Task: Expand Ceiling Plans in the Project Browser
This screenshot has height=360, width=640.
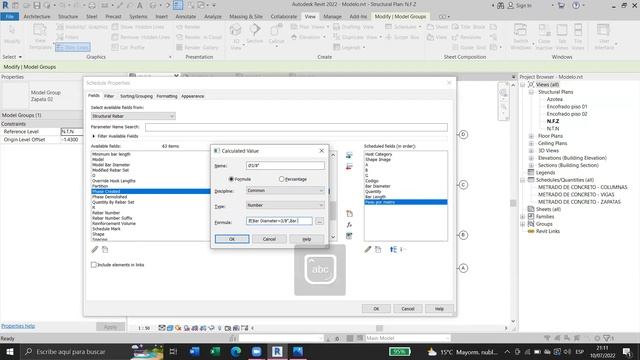Action: [531, 143]
